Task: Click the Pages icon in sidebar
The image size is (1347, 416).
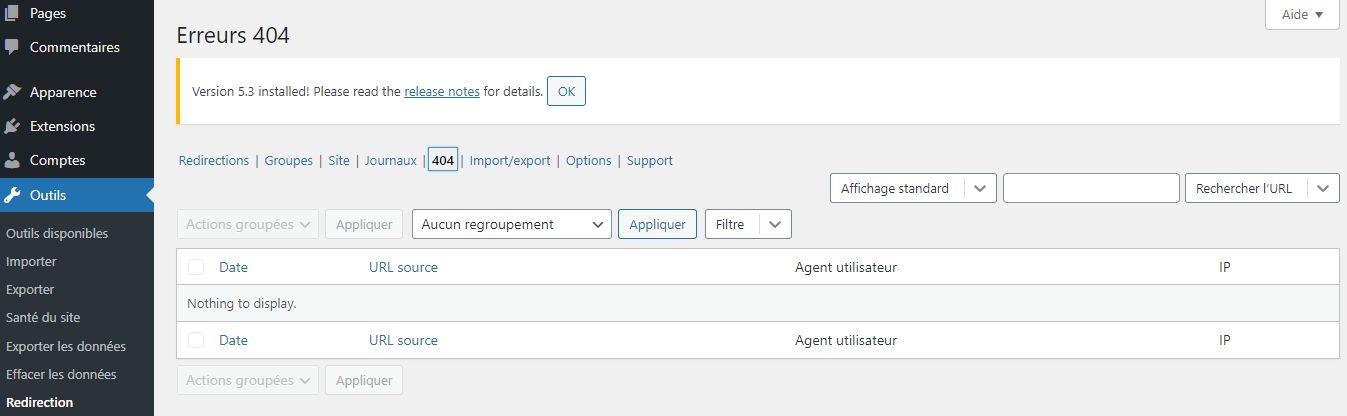Action: click(x=12, y=13)
